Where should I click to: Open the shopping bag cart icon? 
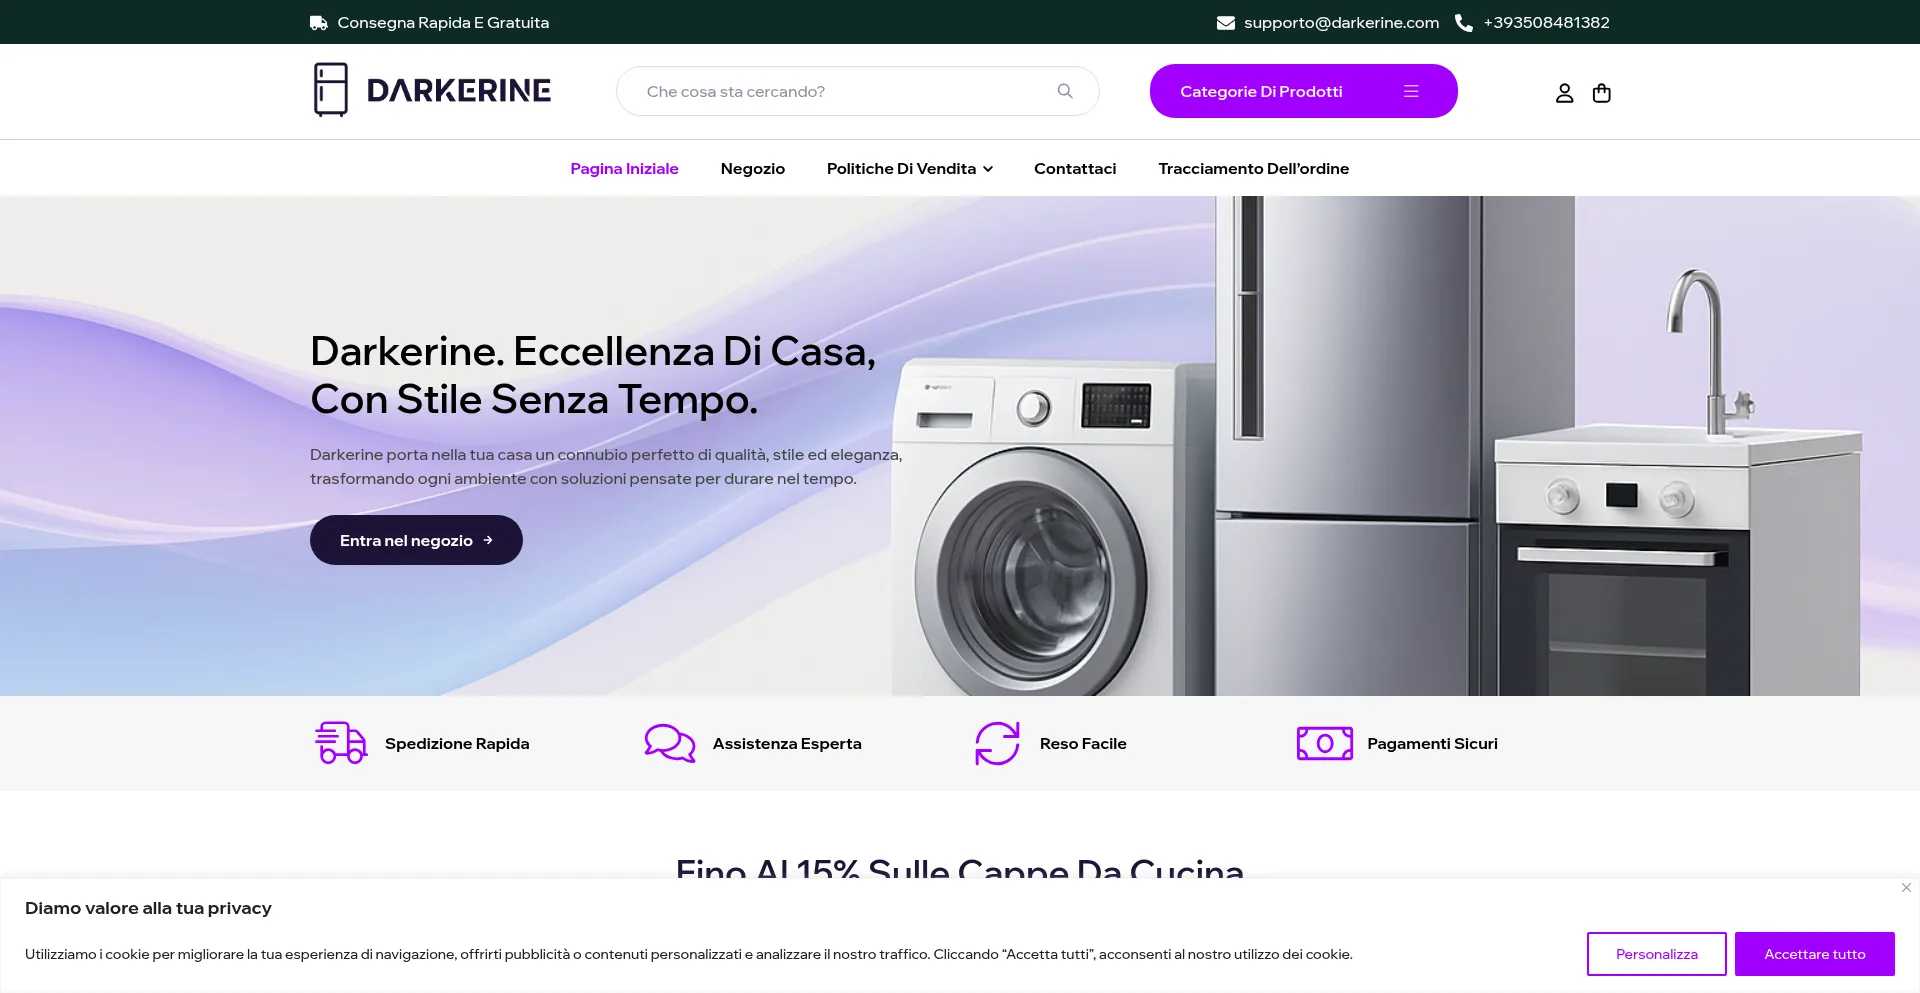pyautogui.click(x=1601, y=93)
